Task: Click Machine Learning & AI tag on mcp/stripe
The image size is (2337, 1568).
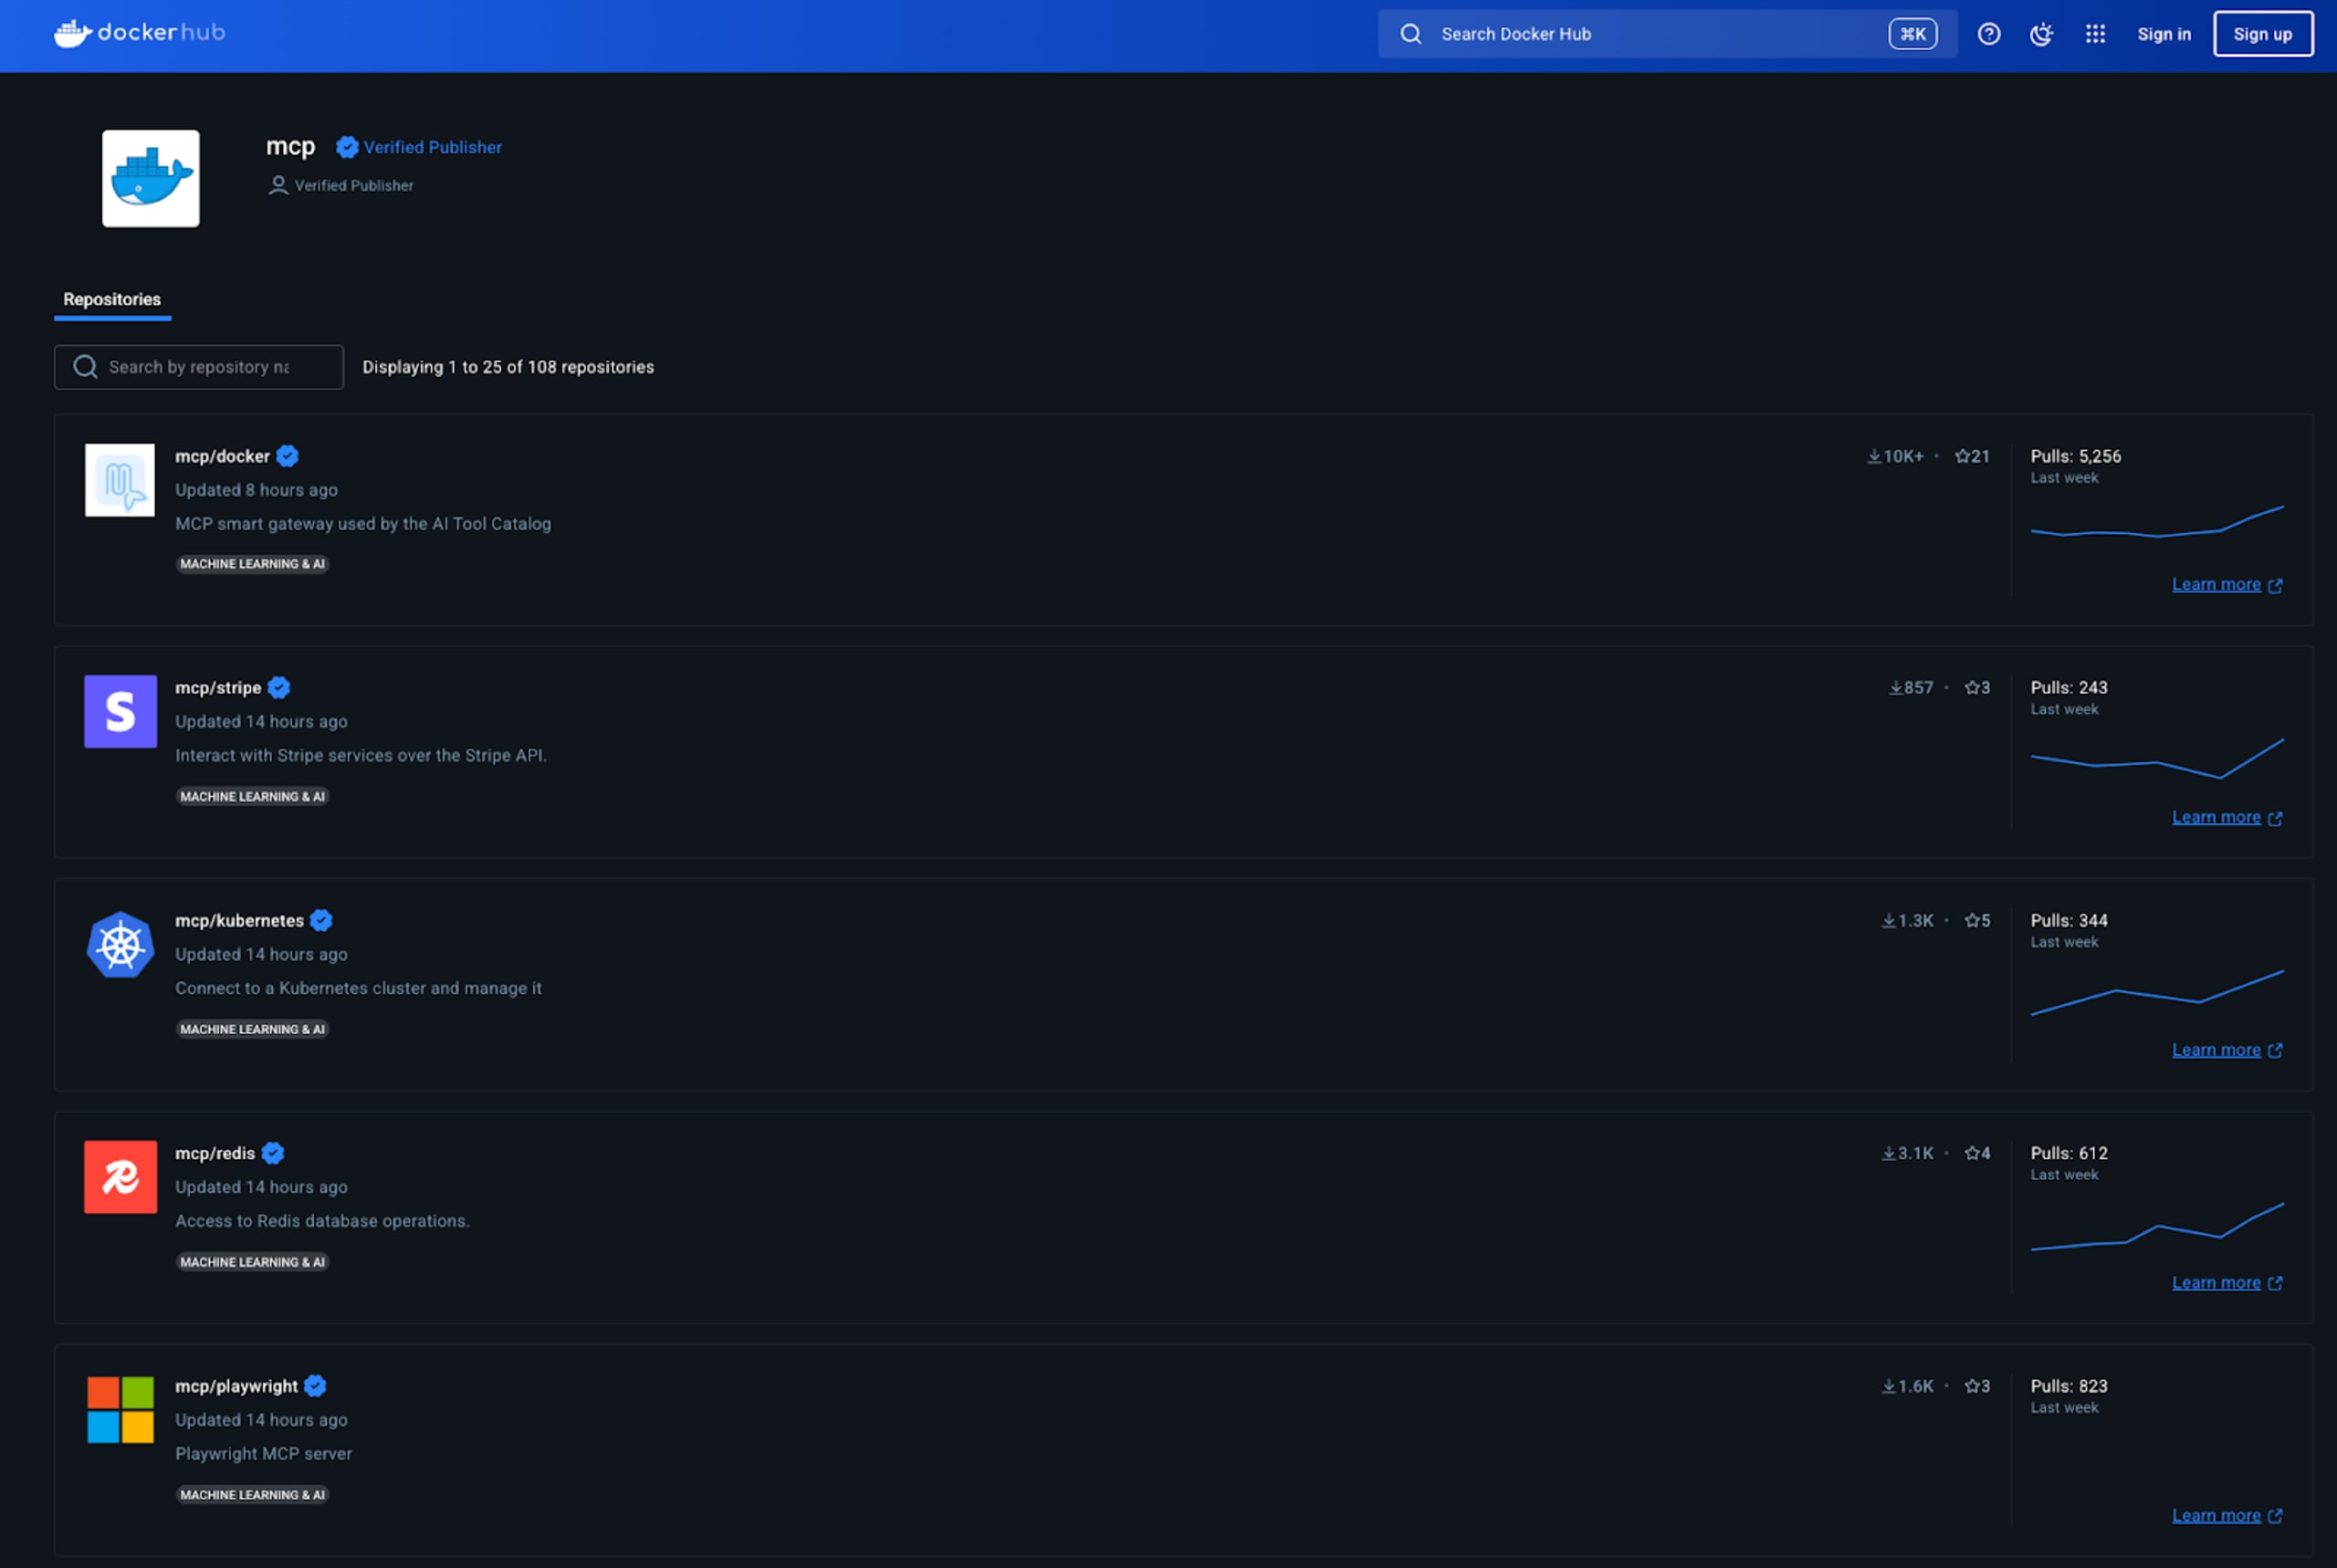Action: click(x=253, y=796)
